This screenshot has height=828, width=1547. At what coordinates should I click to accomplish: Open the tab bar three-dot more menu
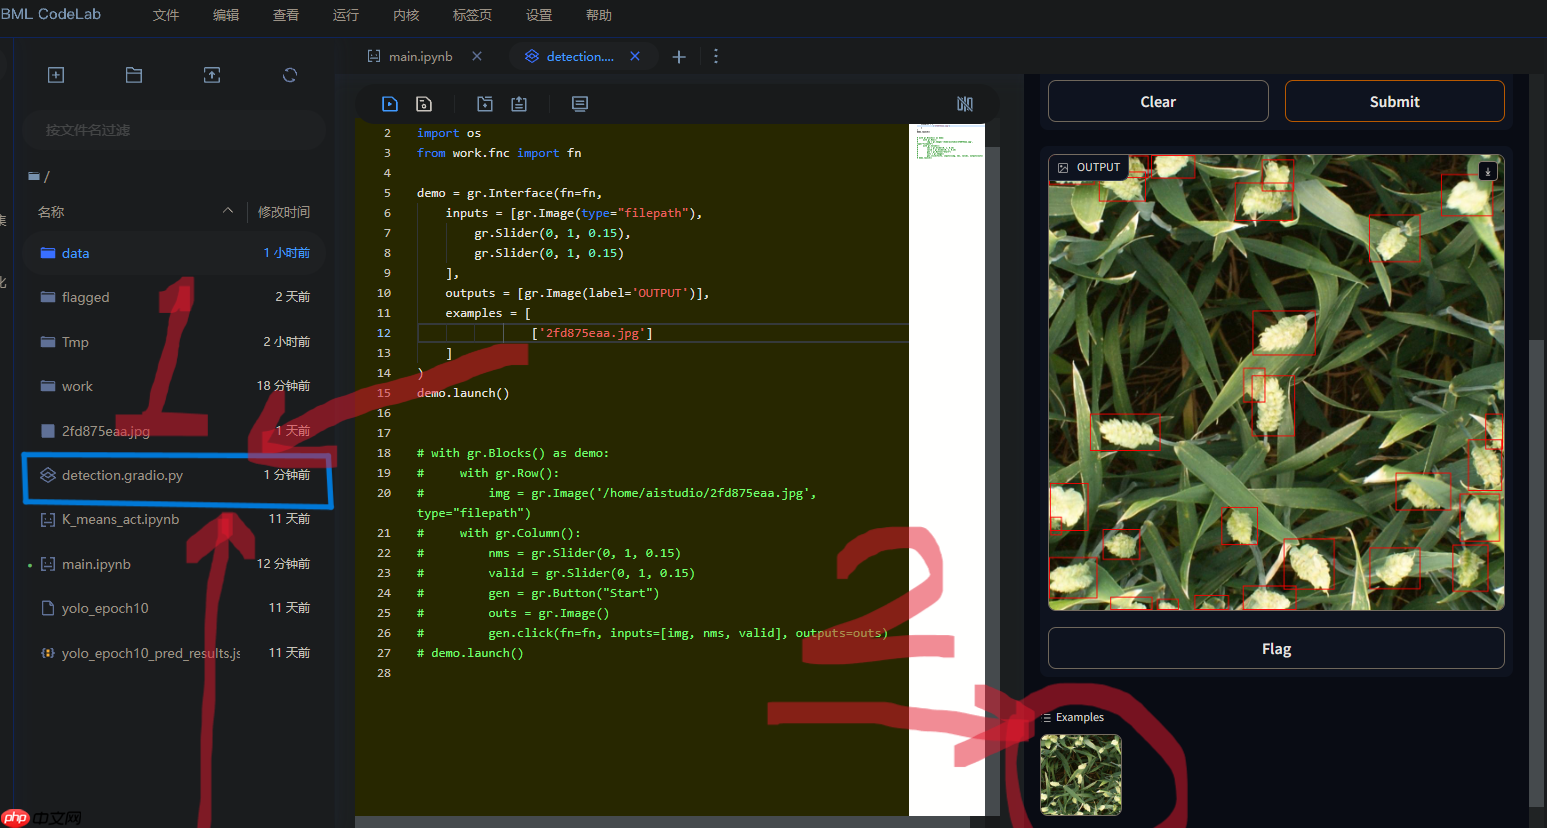click(x=716, y=57)
